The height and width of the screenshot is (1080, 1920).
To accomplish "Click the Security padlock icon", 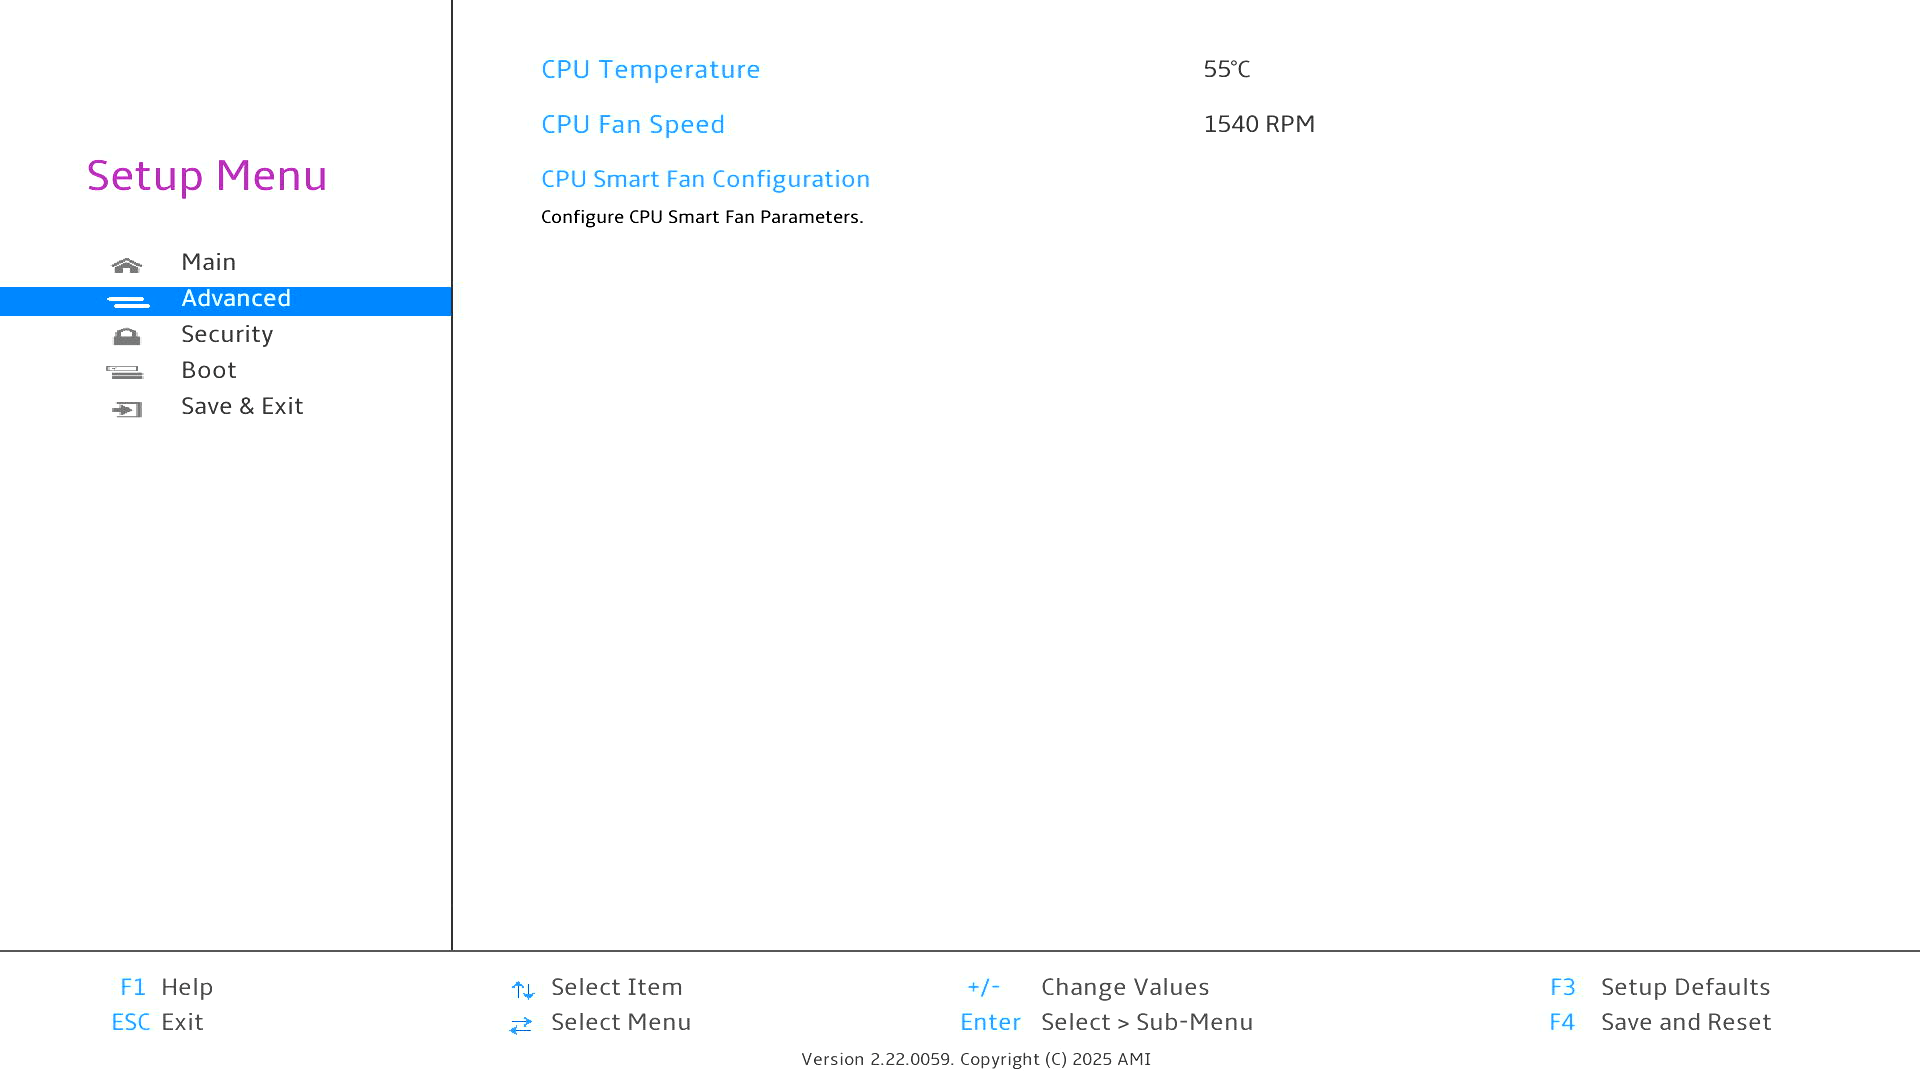I will [127, 337].
